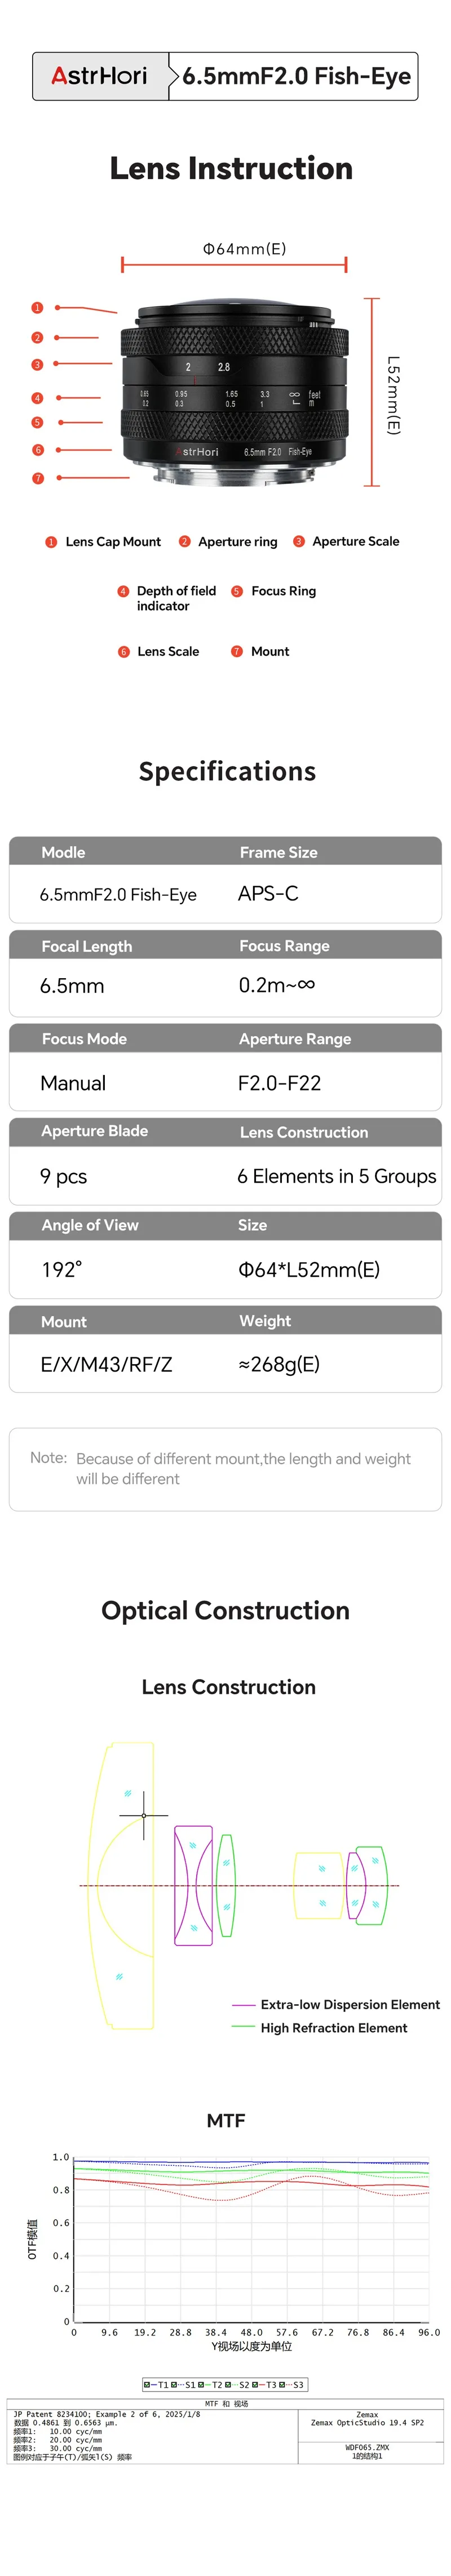Click the arrow beside 6.5mmF2.0 Fish-Eye title
The image size is (451, 2576).
click(175, 76)
